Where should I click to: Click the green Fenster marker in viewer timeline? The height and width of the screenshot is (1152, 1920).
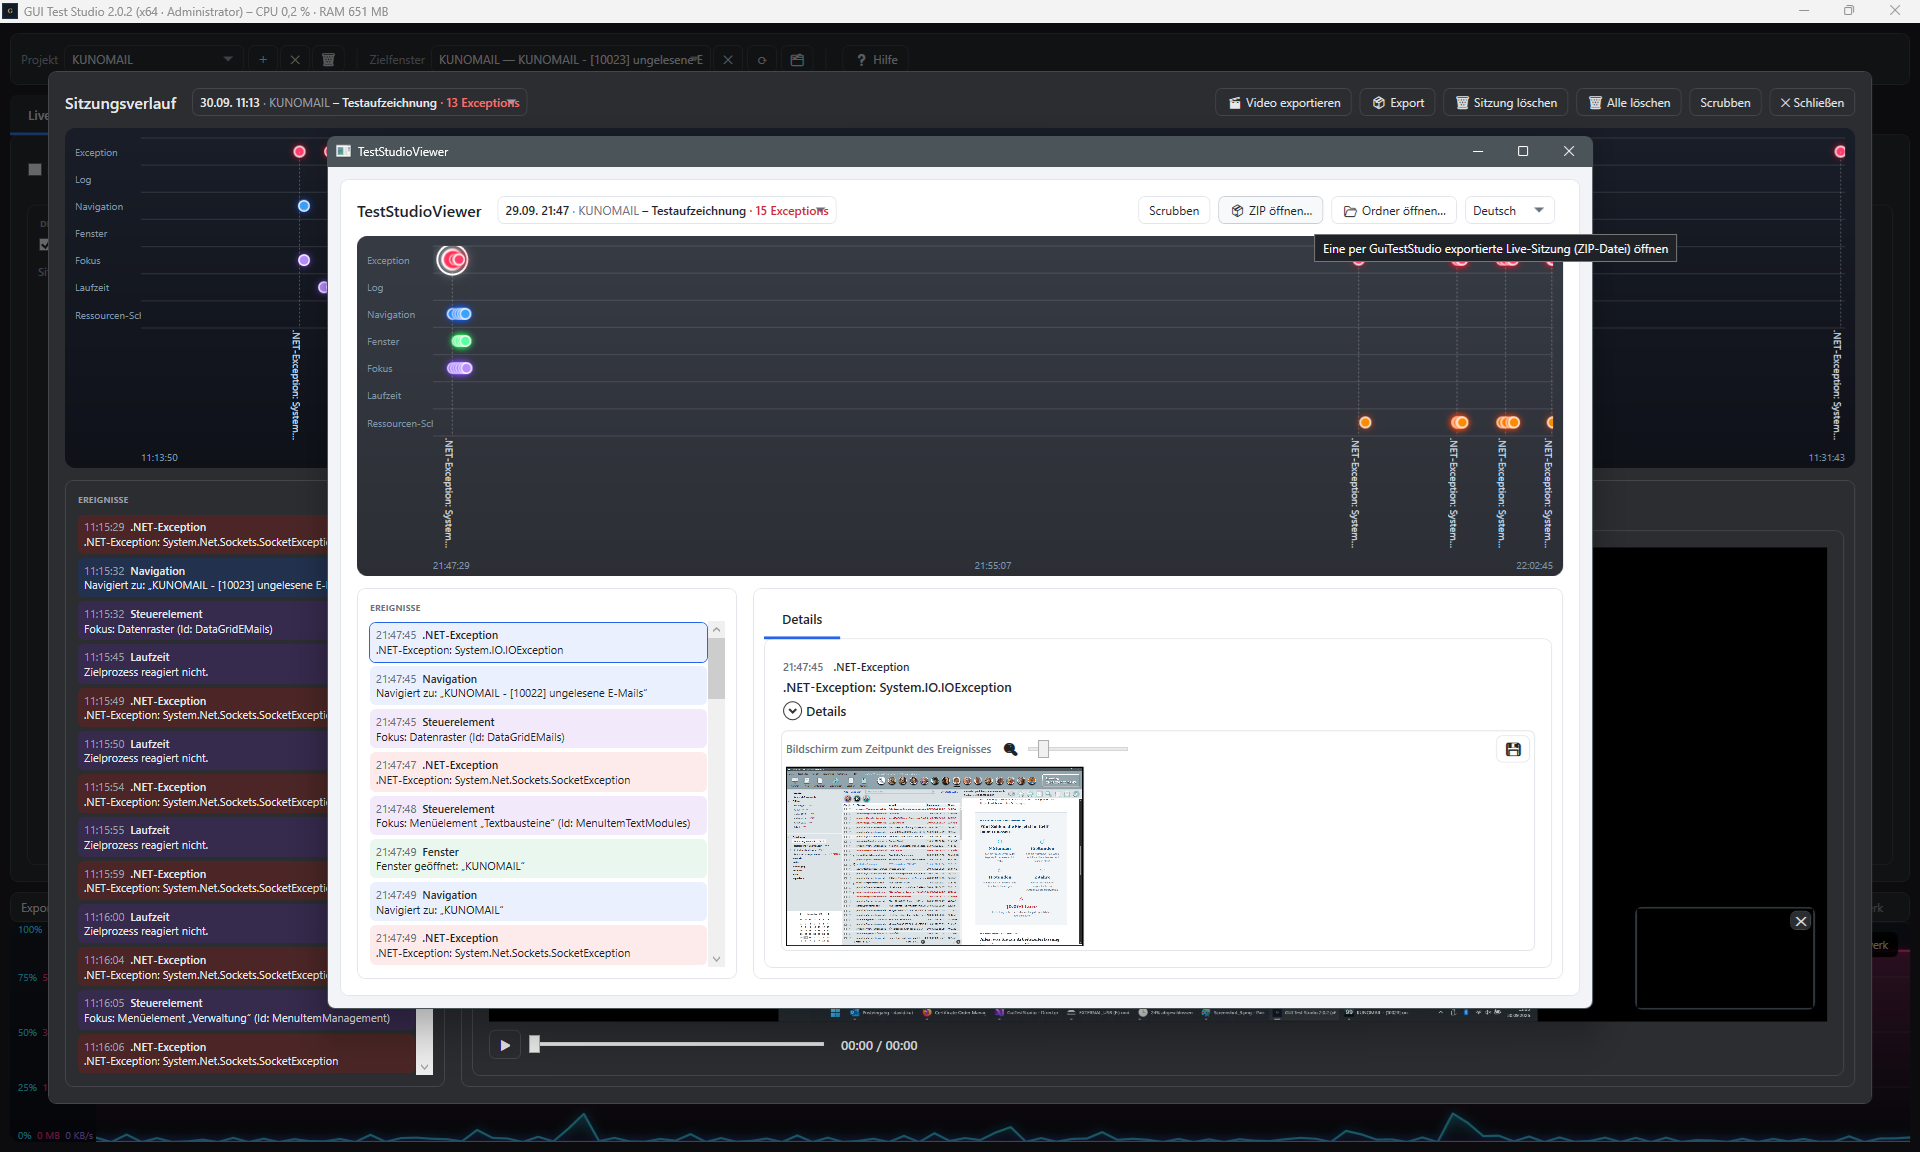(x=461, y=341)
